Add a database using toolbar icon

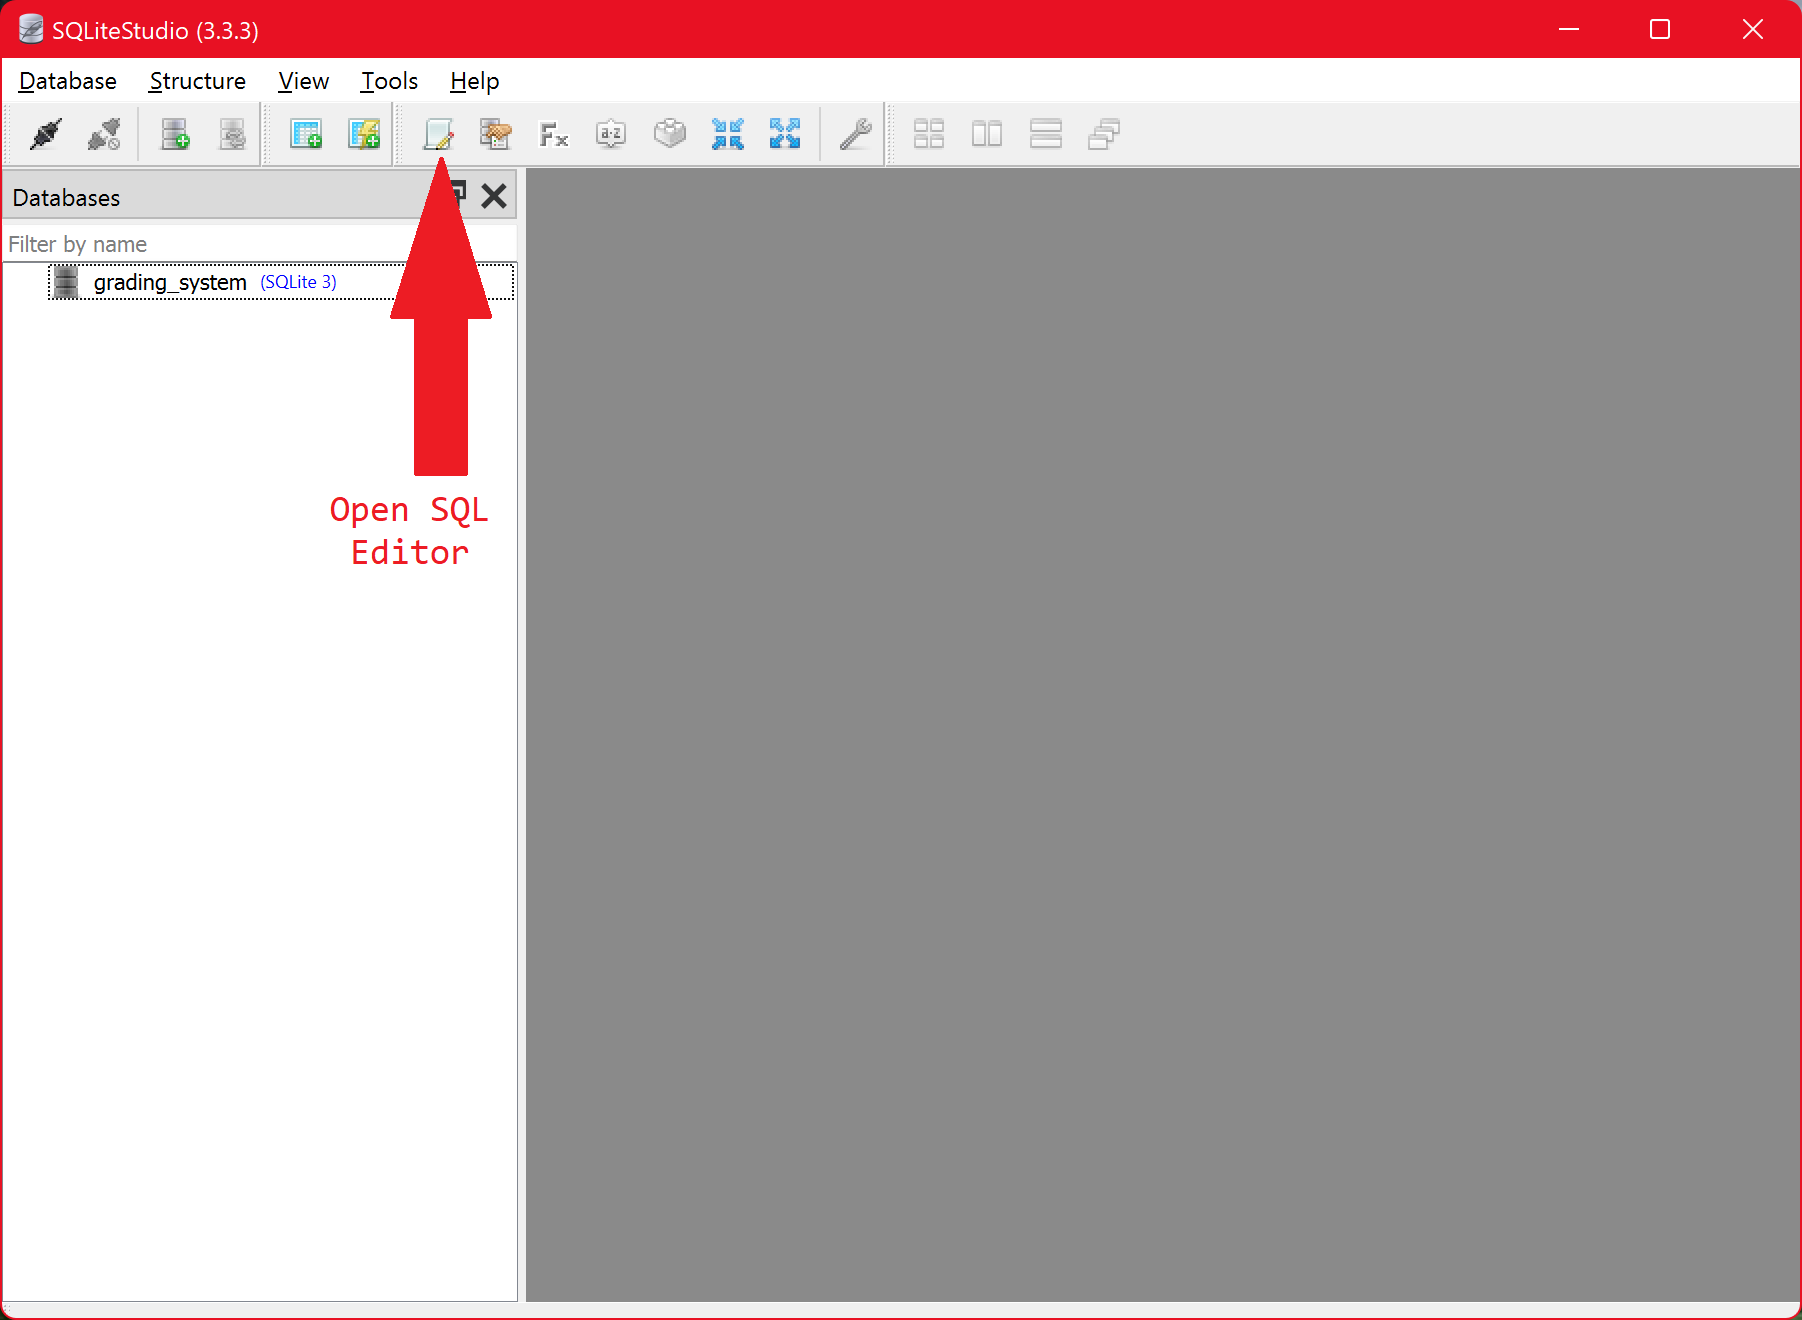pyautogui.click(x=175, y=134)
